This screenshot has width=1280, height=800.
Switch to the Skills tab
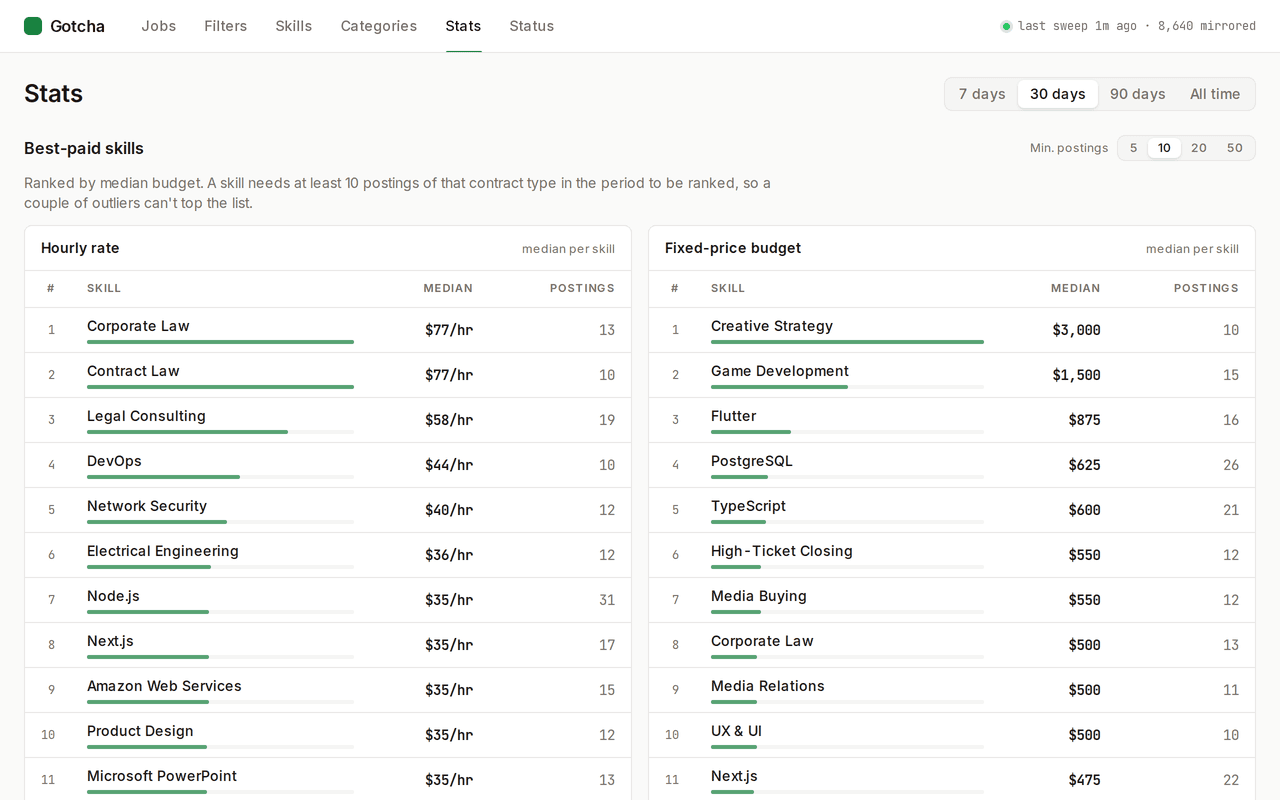294,26
